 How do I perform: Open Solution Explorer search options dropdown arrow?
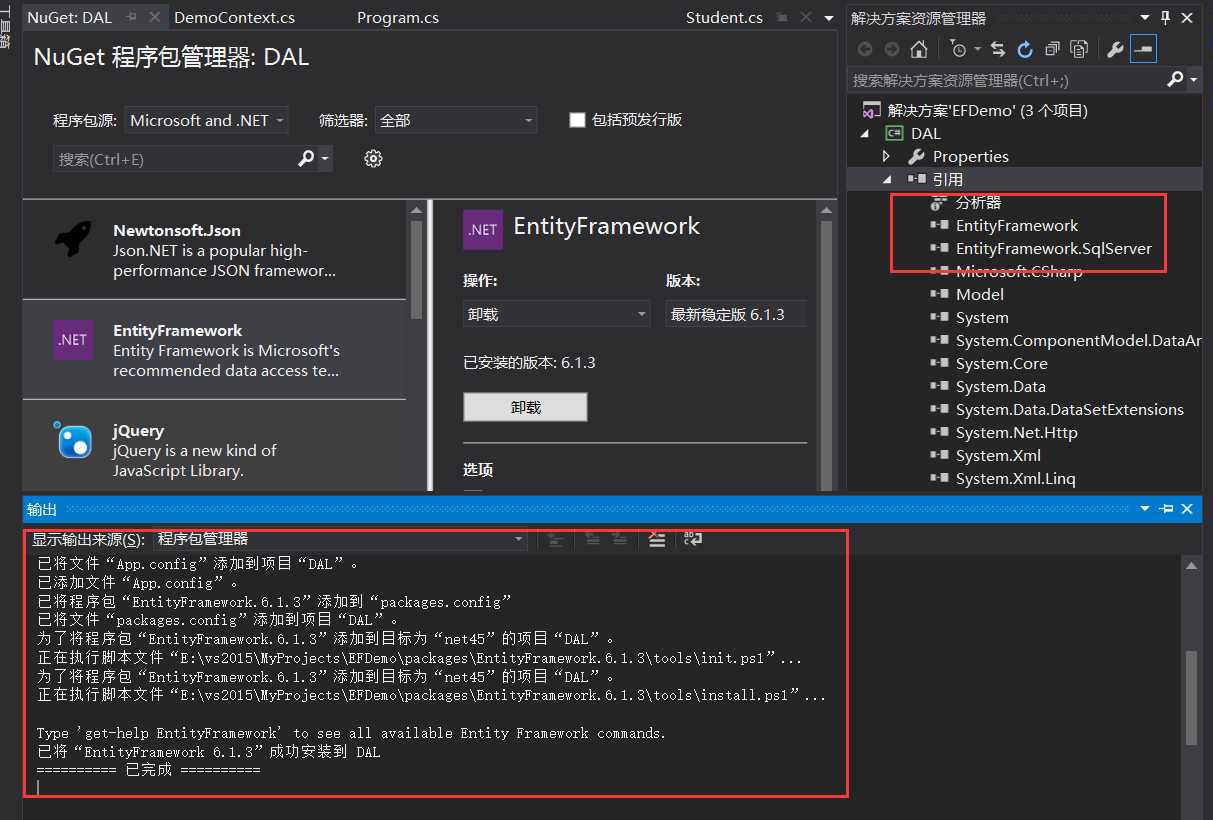click(x=1195, y=80)
